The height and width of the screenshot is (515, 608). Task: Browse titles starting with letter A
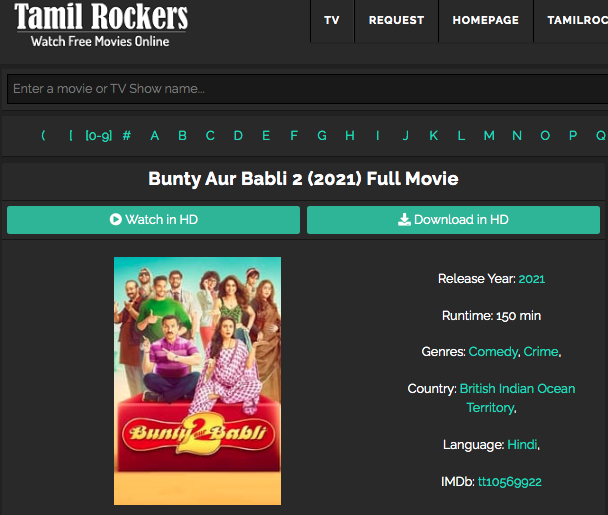point(154,136)
